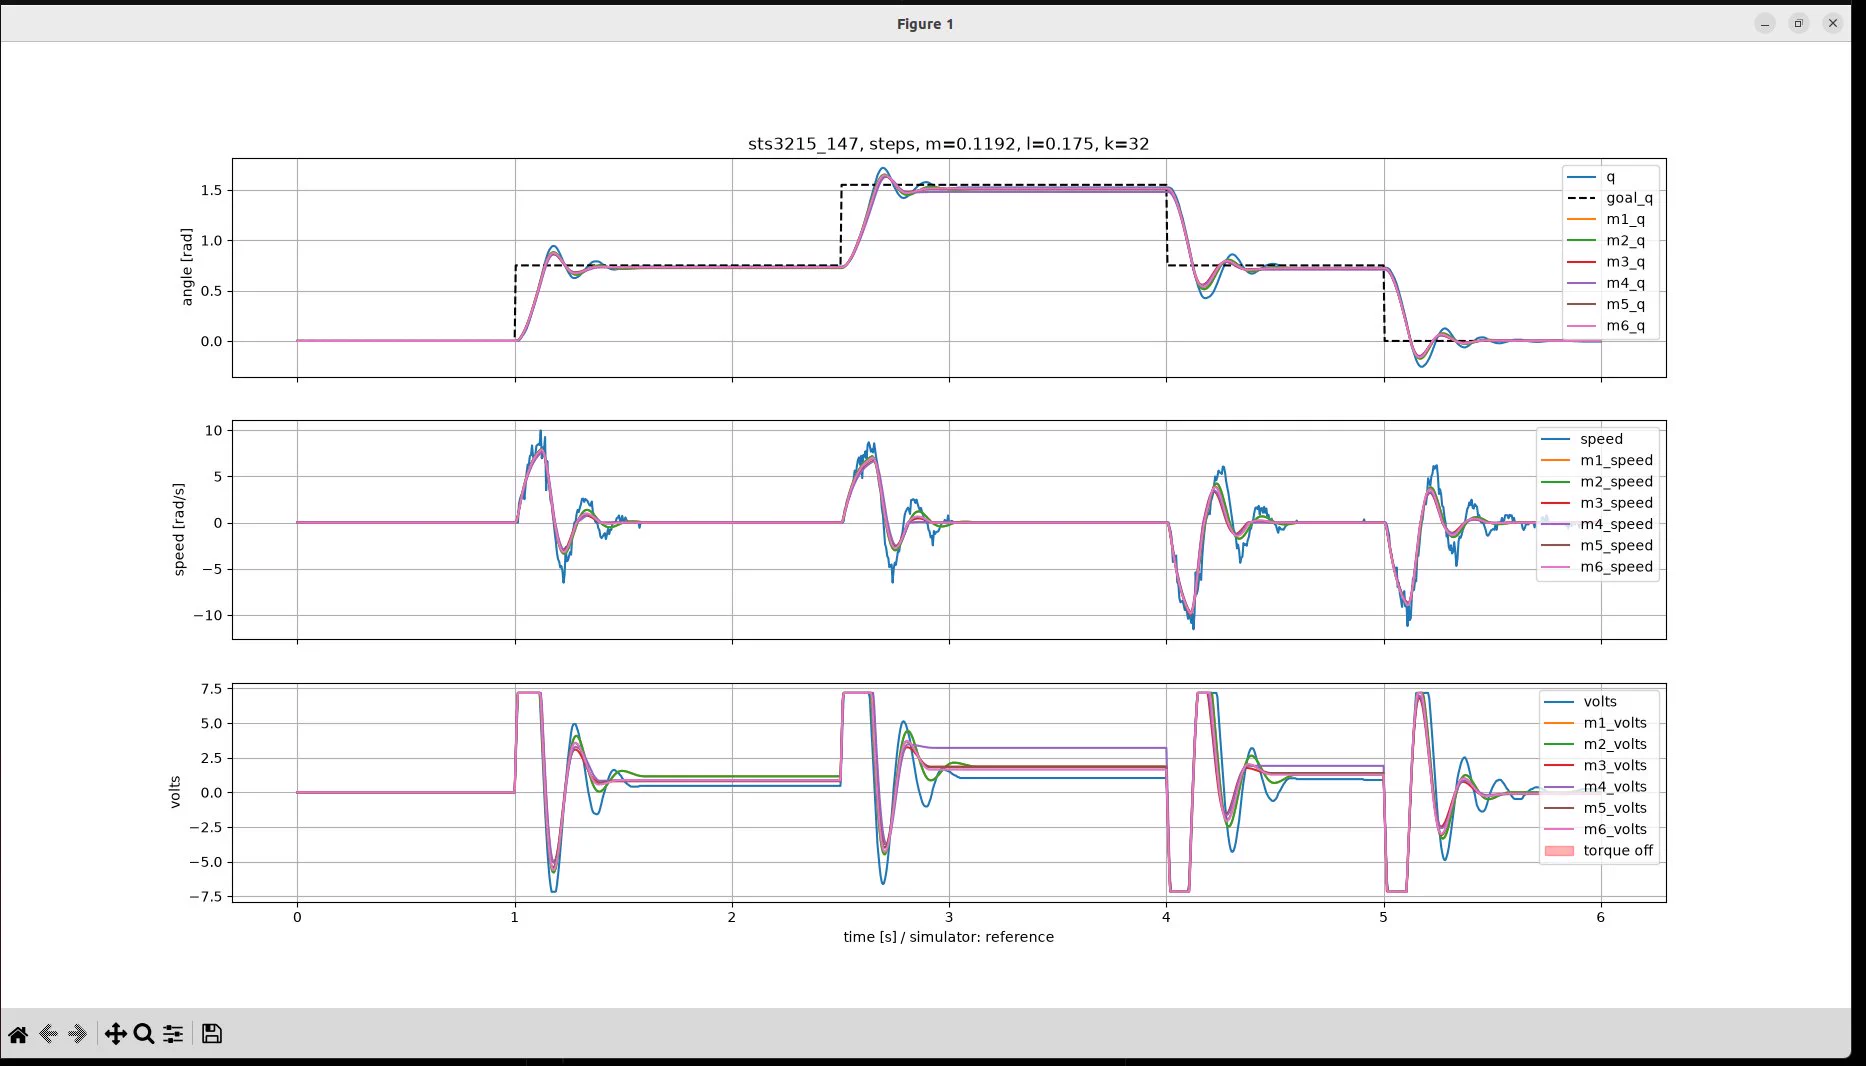Activate the Pan axes tool
The image size is (1866, 1066).
(x=116, y=1034)
